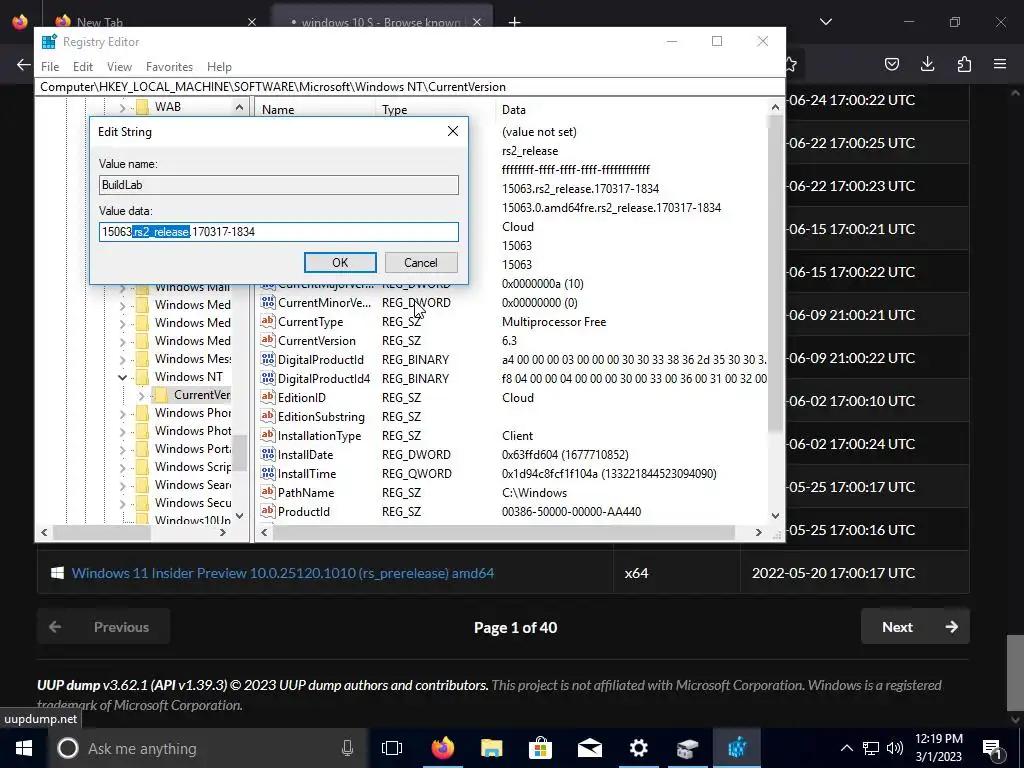
Task: Open Windows 11 Insider Preview 10.0.25120.1010 link
Action: click(283, 573)
